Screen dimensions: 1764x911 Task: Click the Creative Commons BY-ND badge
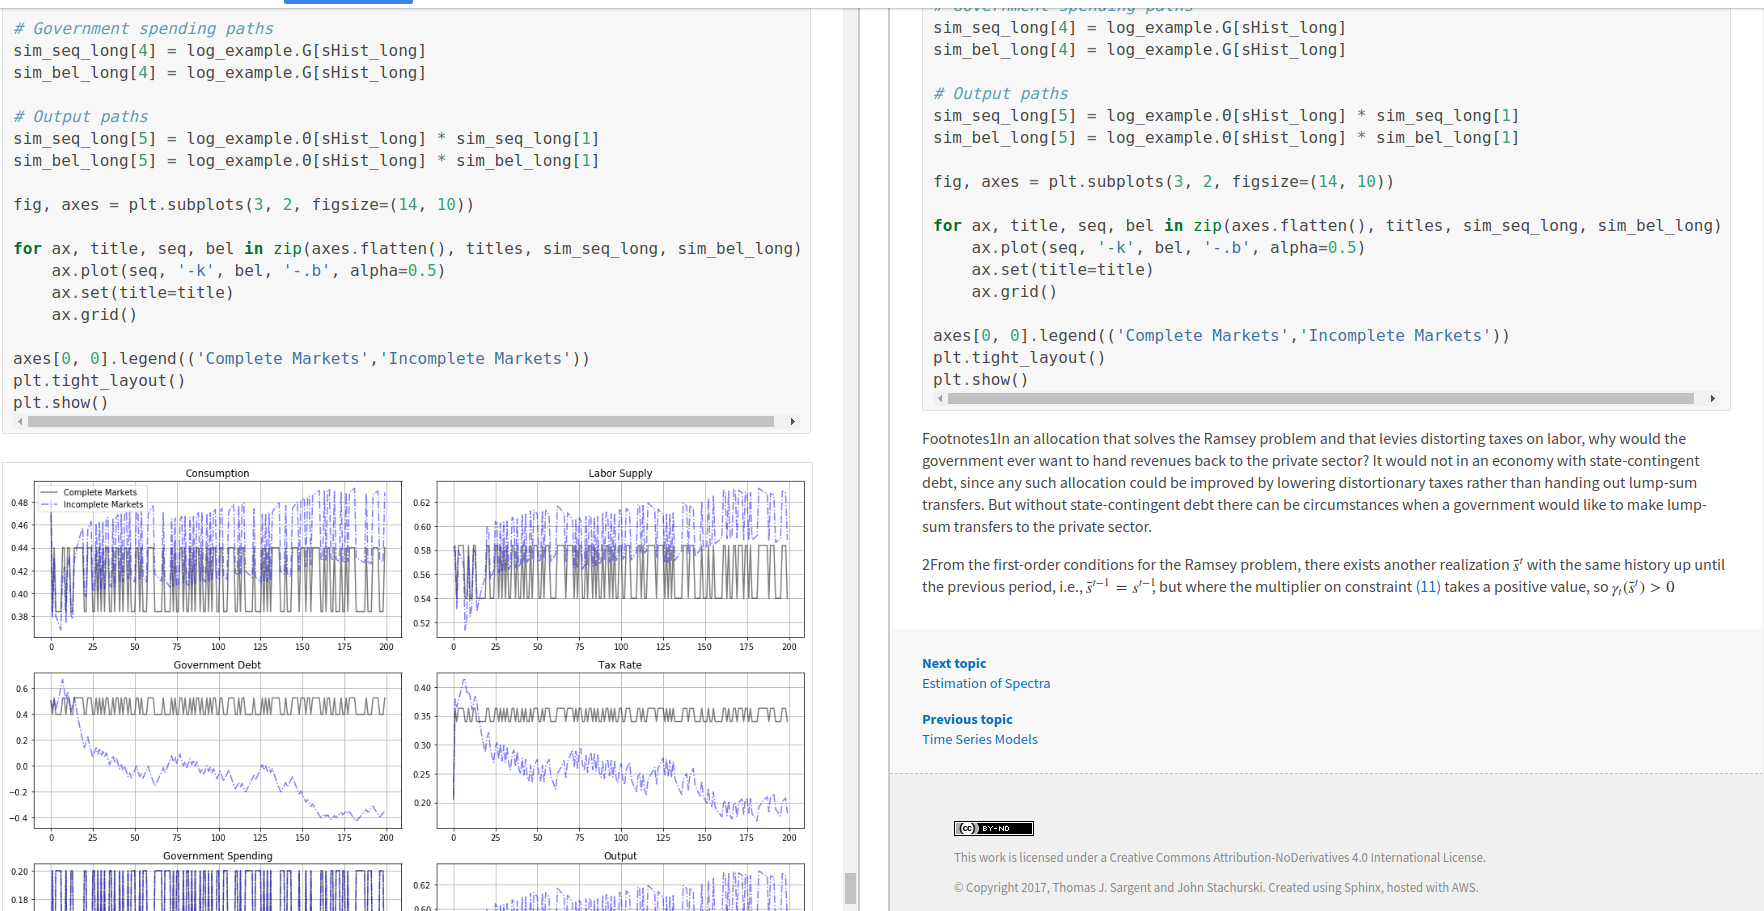point(993,828)
